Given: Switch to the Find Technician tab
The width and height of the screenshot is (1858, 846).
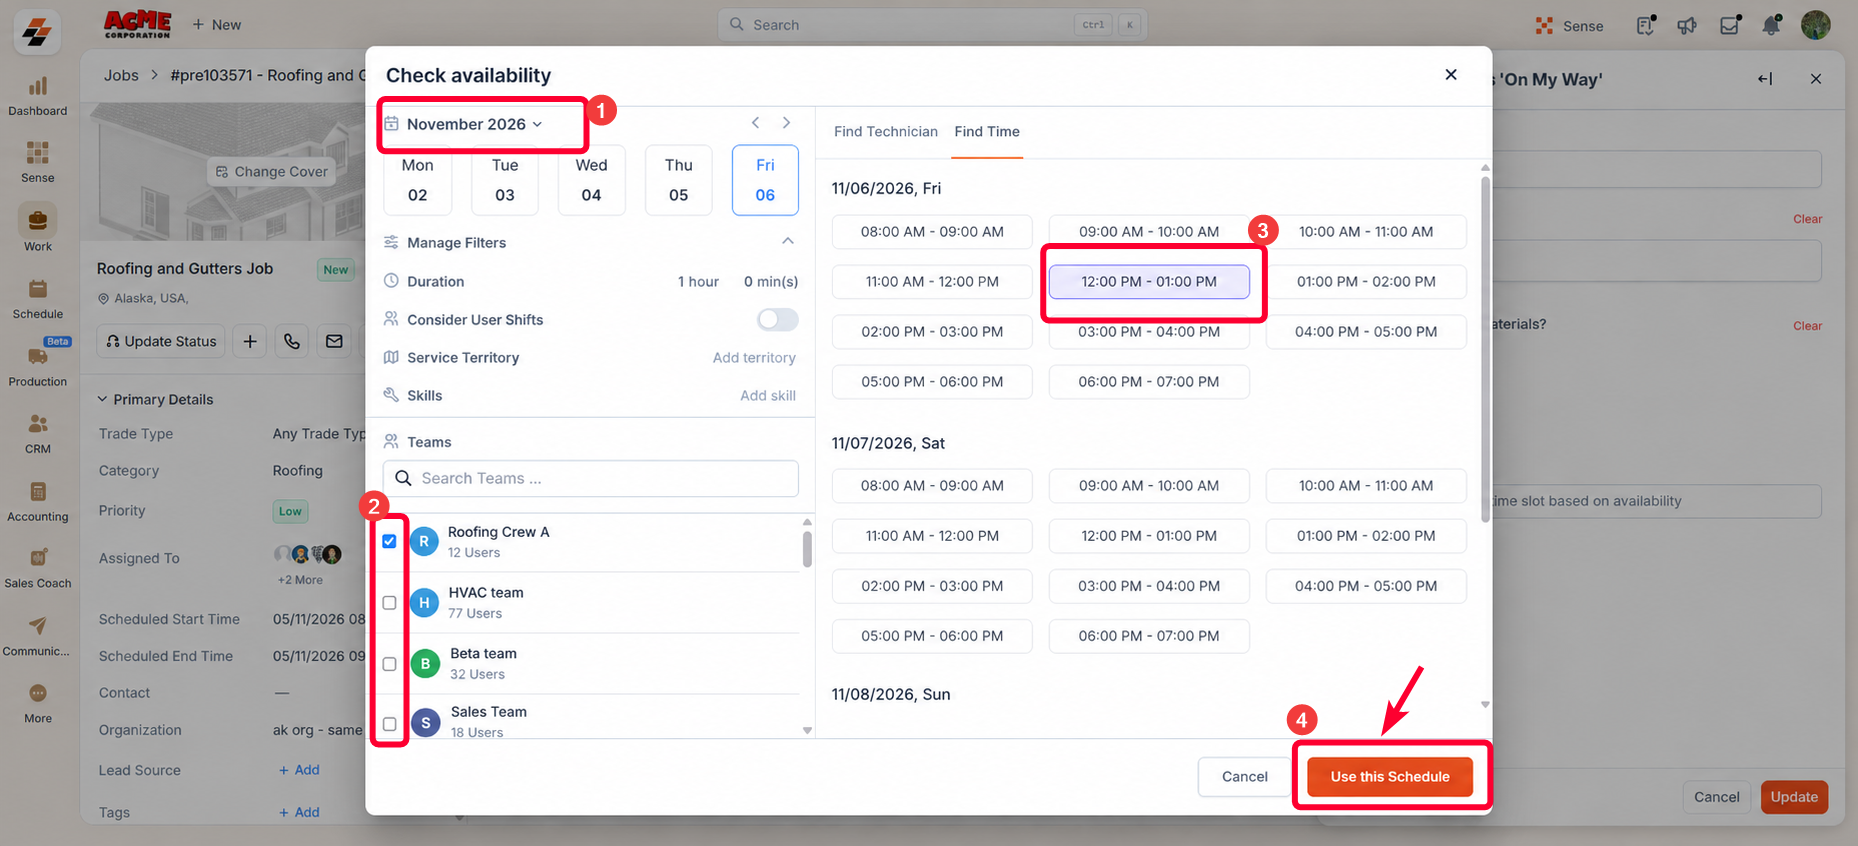Looking at the screenshot, I should (886, 131).
